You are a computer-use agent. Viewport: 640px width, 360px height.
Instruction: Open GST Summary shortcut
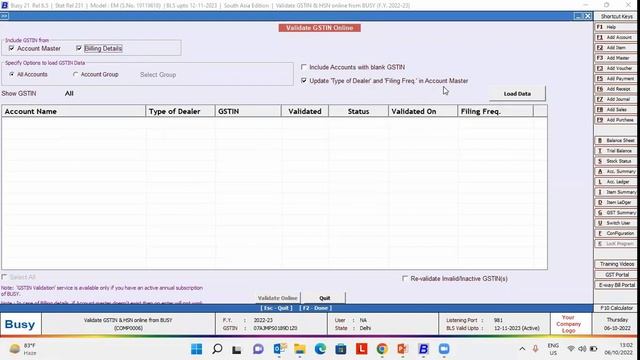tap(616, 213)
